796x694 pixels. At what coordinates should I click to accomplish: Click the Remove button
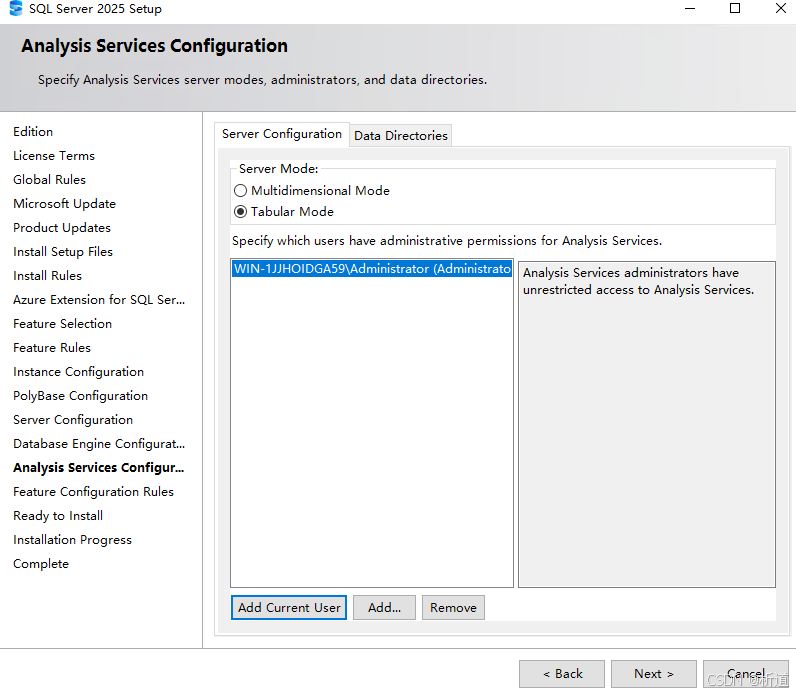point(453,607)
